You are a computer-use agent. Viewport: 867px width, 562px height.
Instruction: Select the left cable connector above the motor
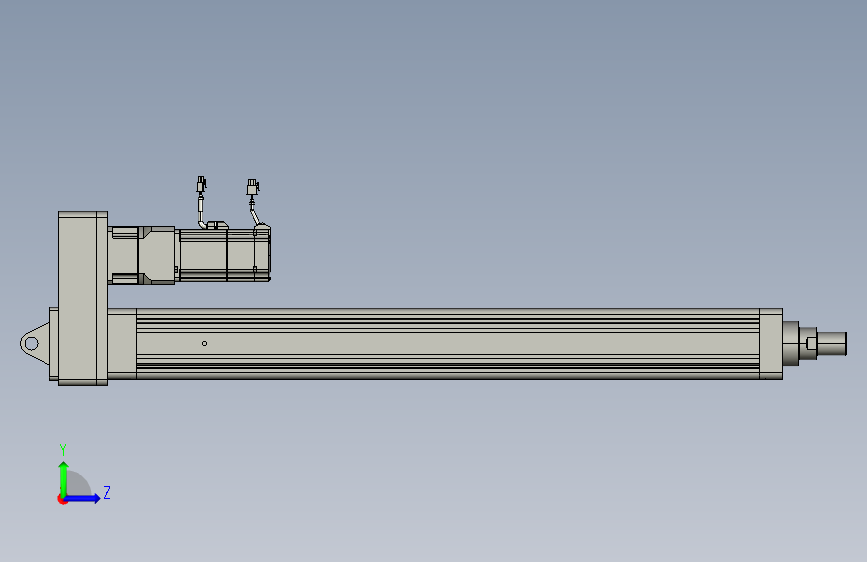201,185
